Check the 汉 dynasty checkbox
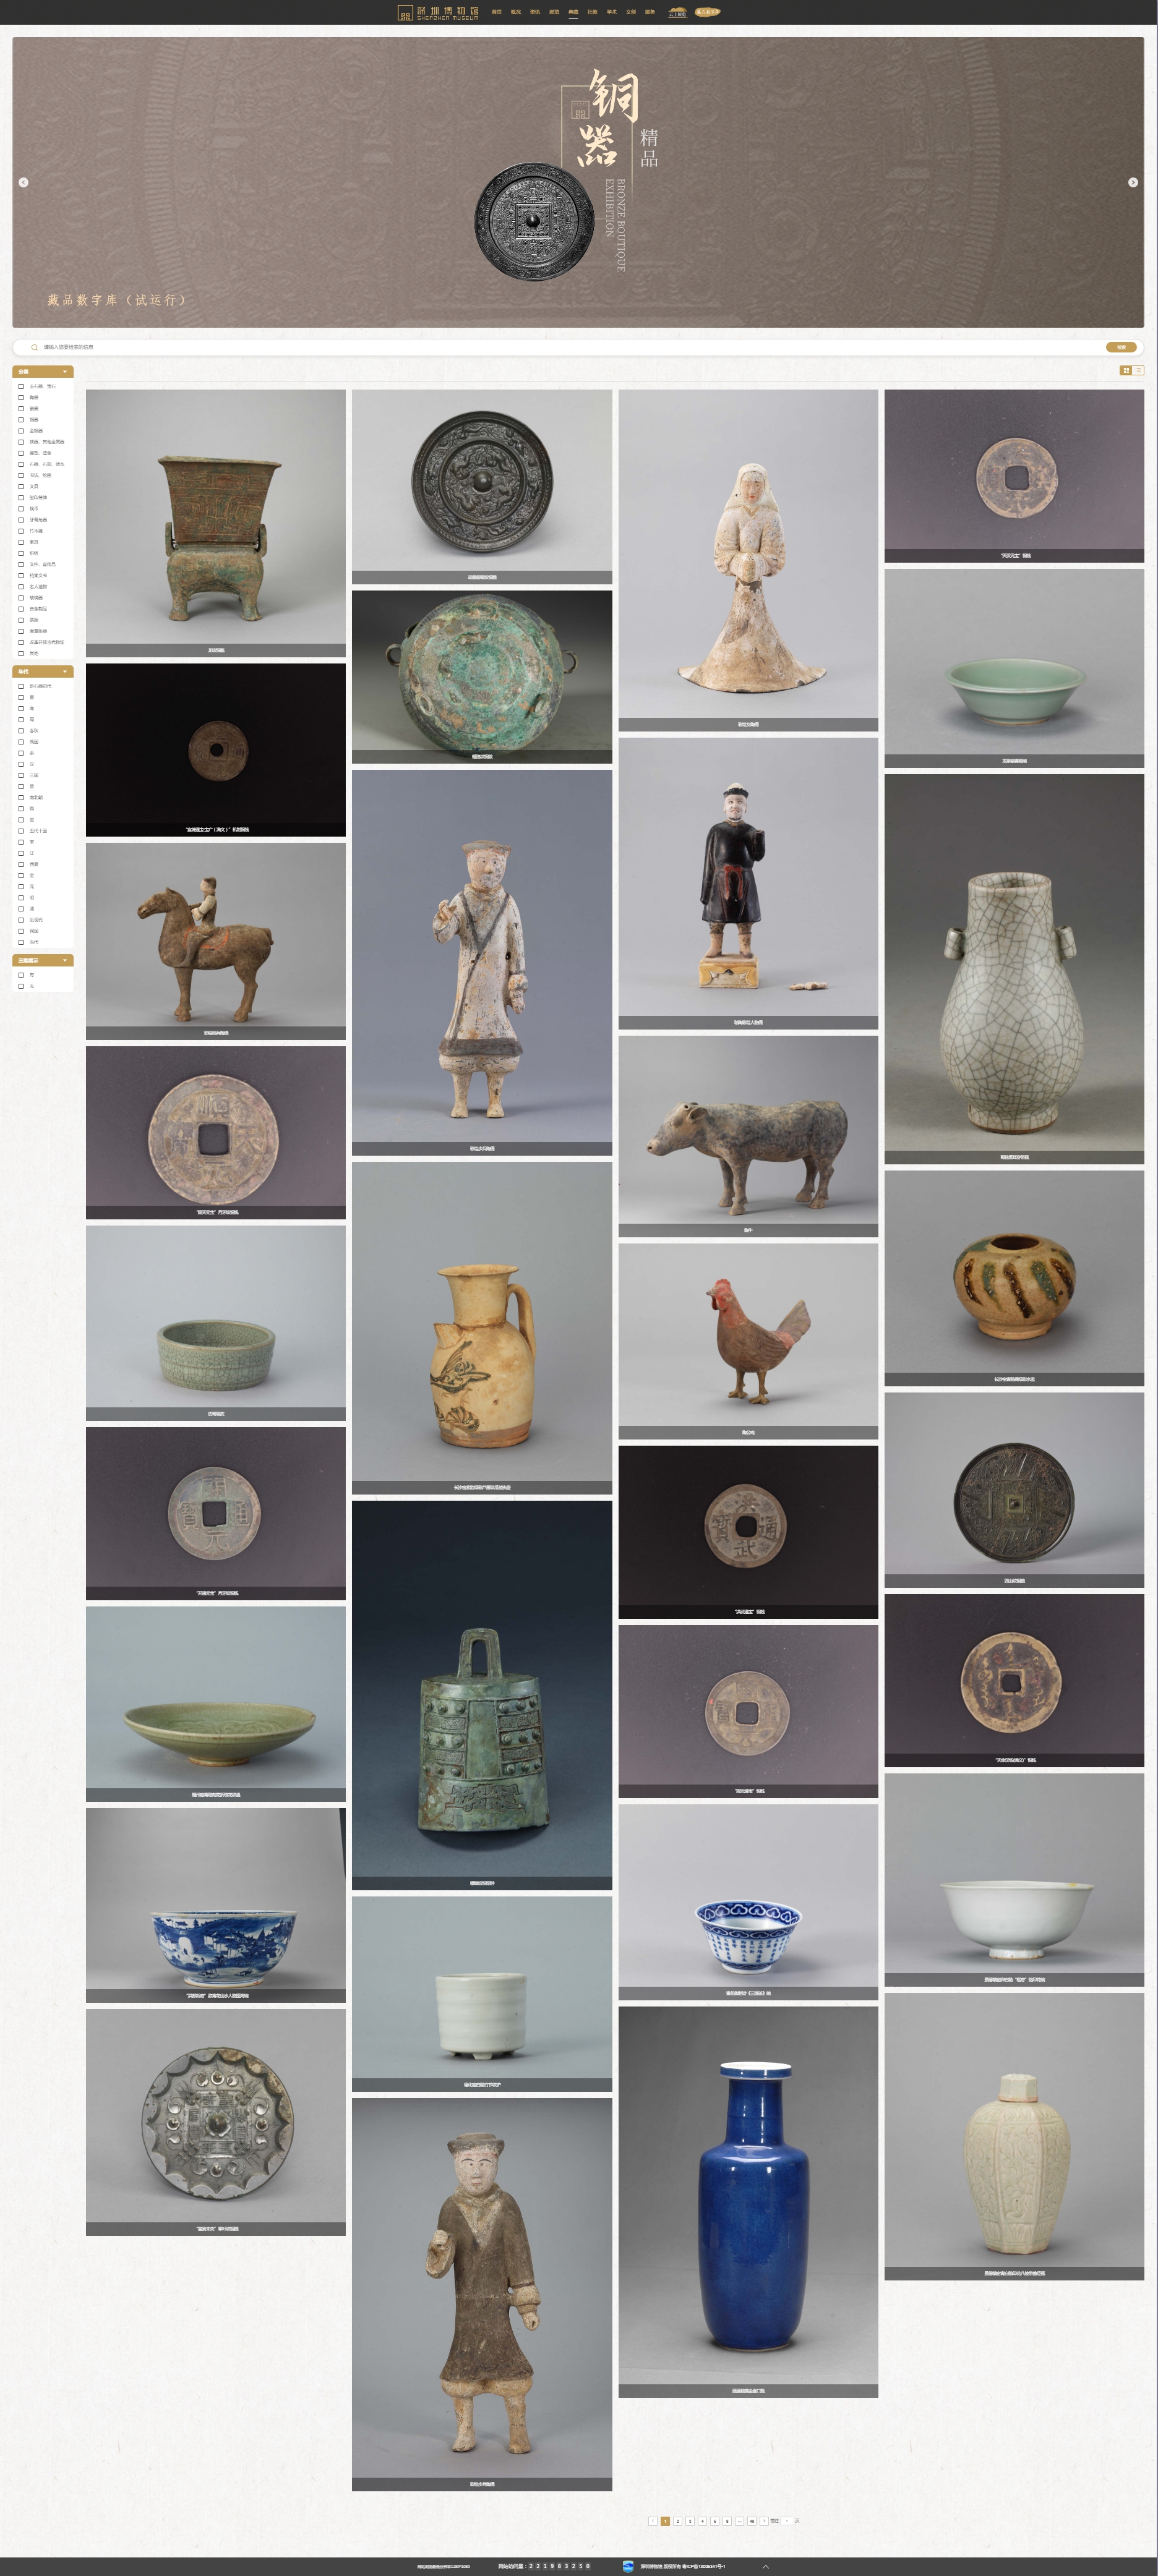1158x2576 pixels. pos(21,764)
